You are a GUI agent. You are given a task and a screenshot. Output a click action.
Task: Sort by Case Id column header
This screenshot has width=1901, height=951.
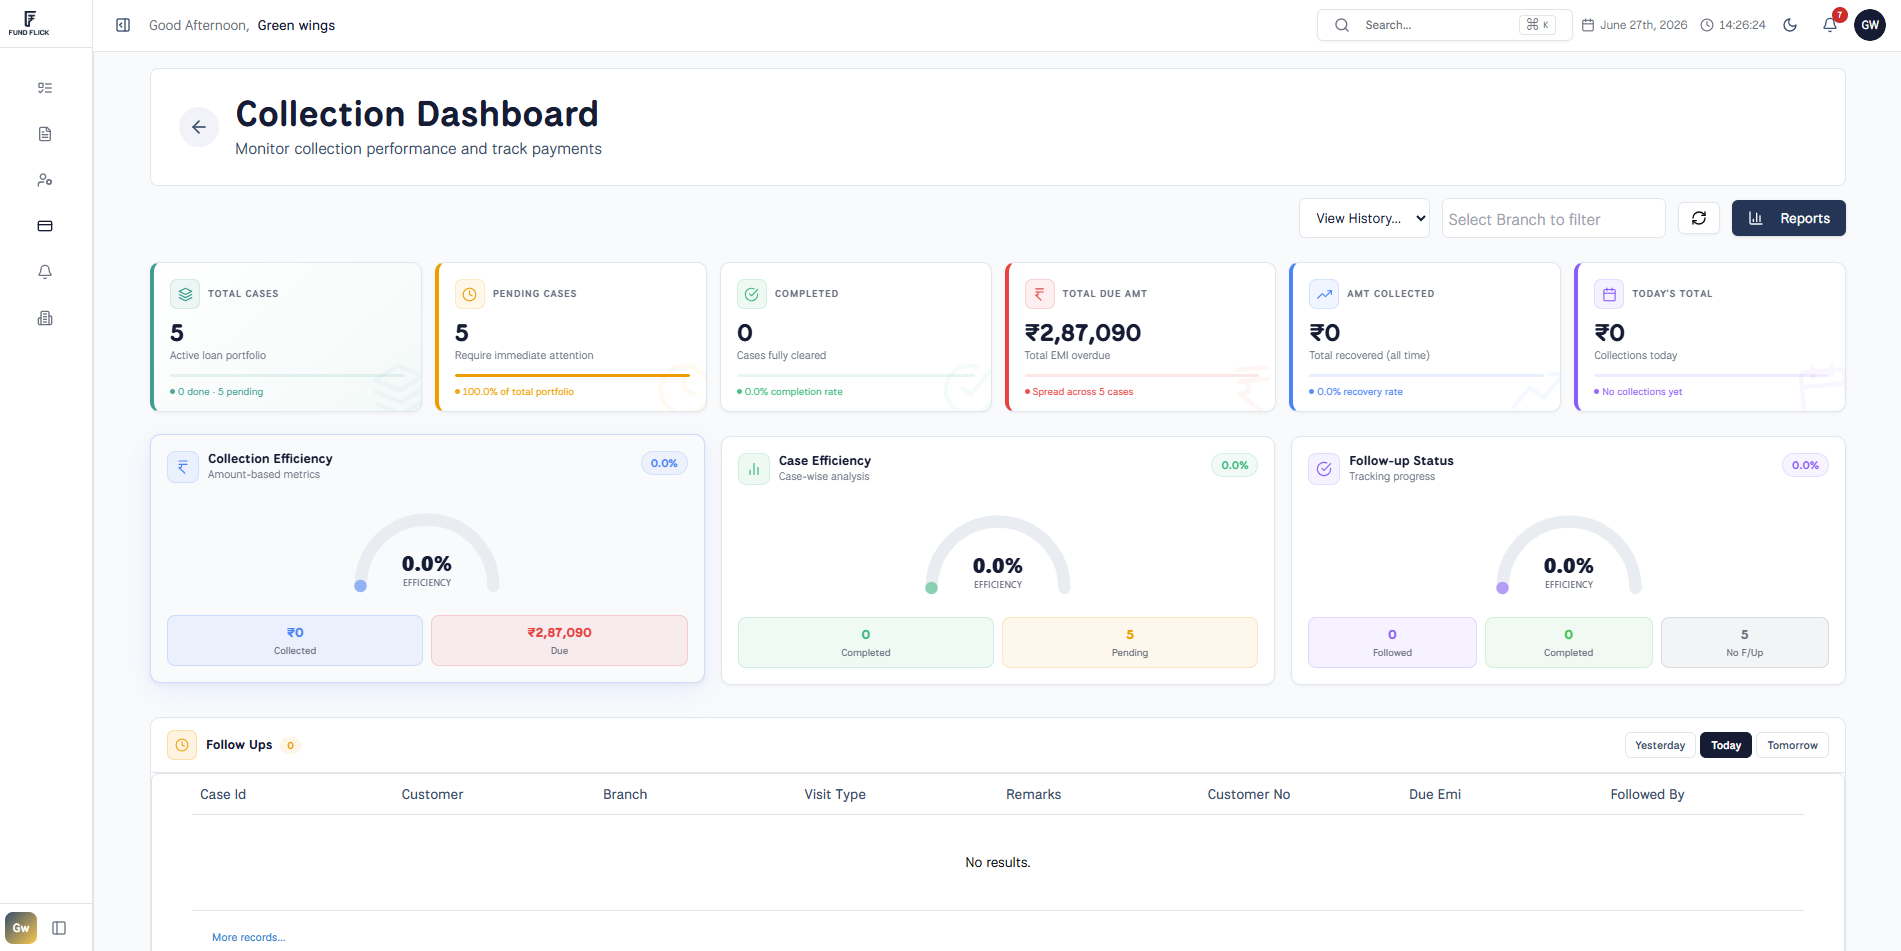(x=223, y=794)
